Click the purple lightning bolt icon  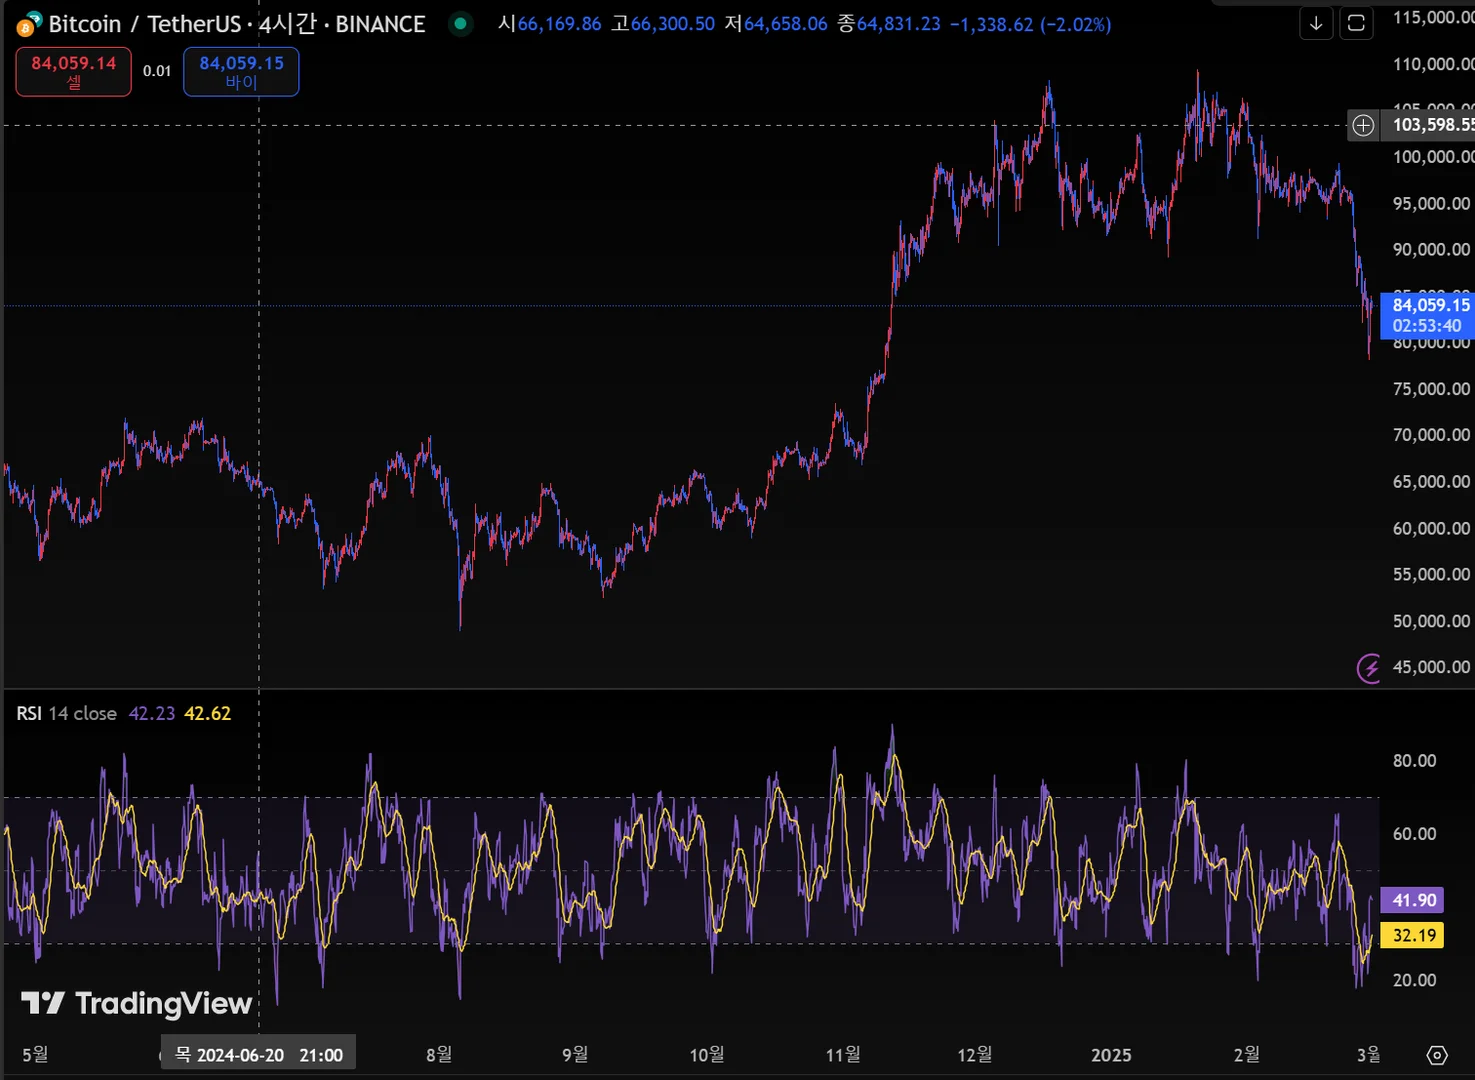pyautogui.click(x=1368, y=667)
